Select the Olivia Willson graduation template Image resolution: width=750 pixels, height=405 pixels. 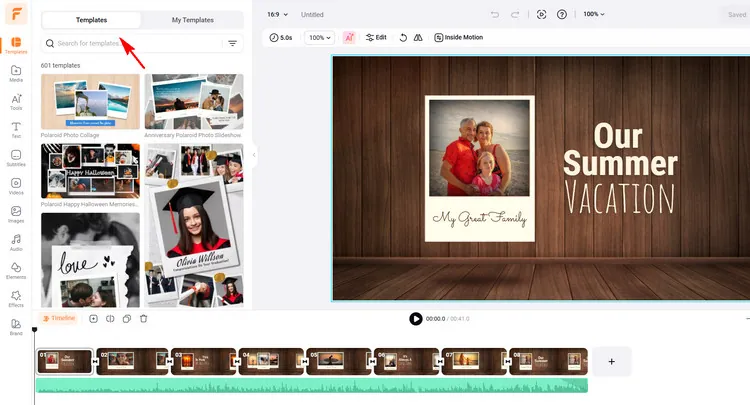194,225
